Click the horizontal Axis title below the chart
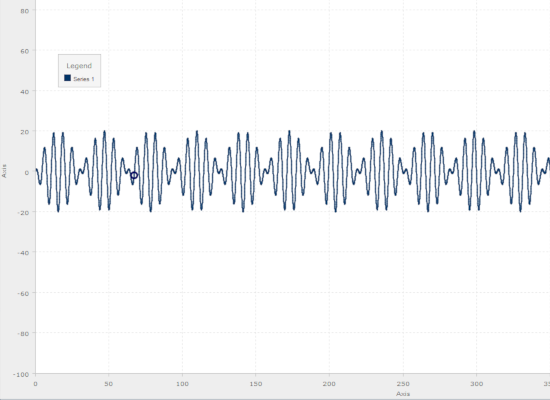The width and height of the screenshot is (550, 400). tap(403, 394)
